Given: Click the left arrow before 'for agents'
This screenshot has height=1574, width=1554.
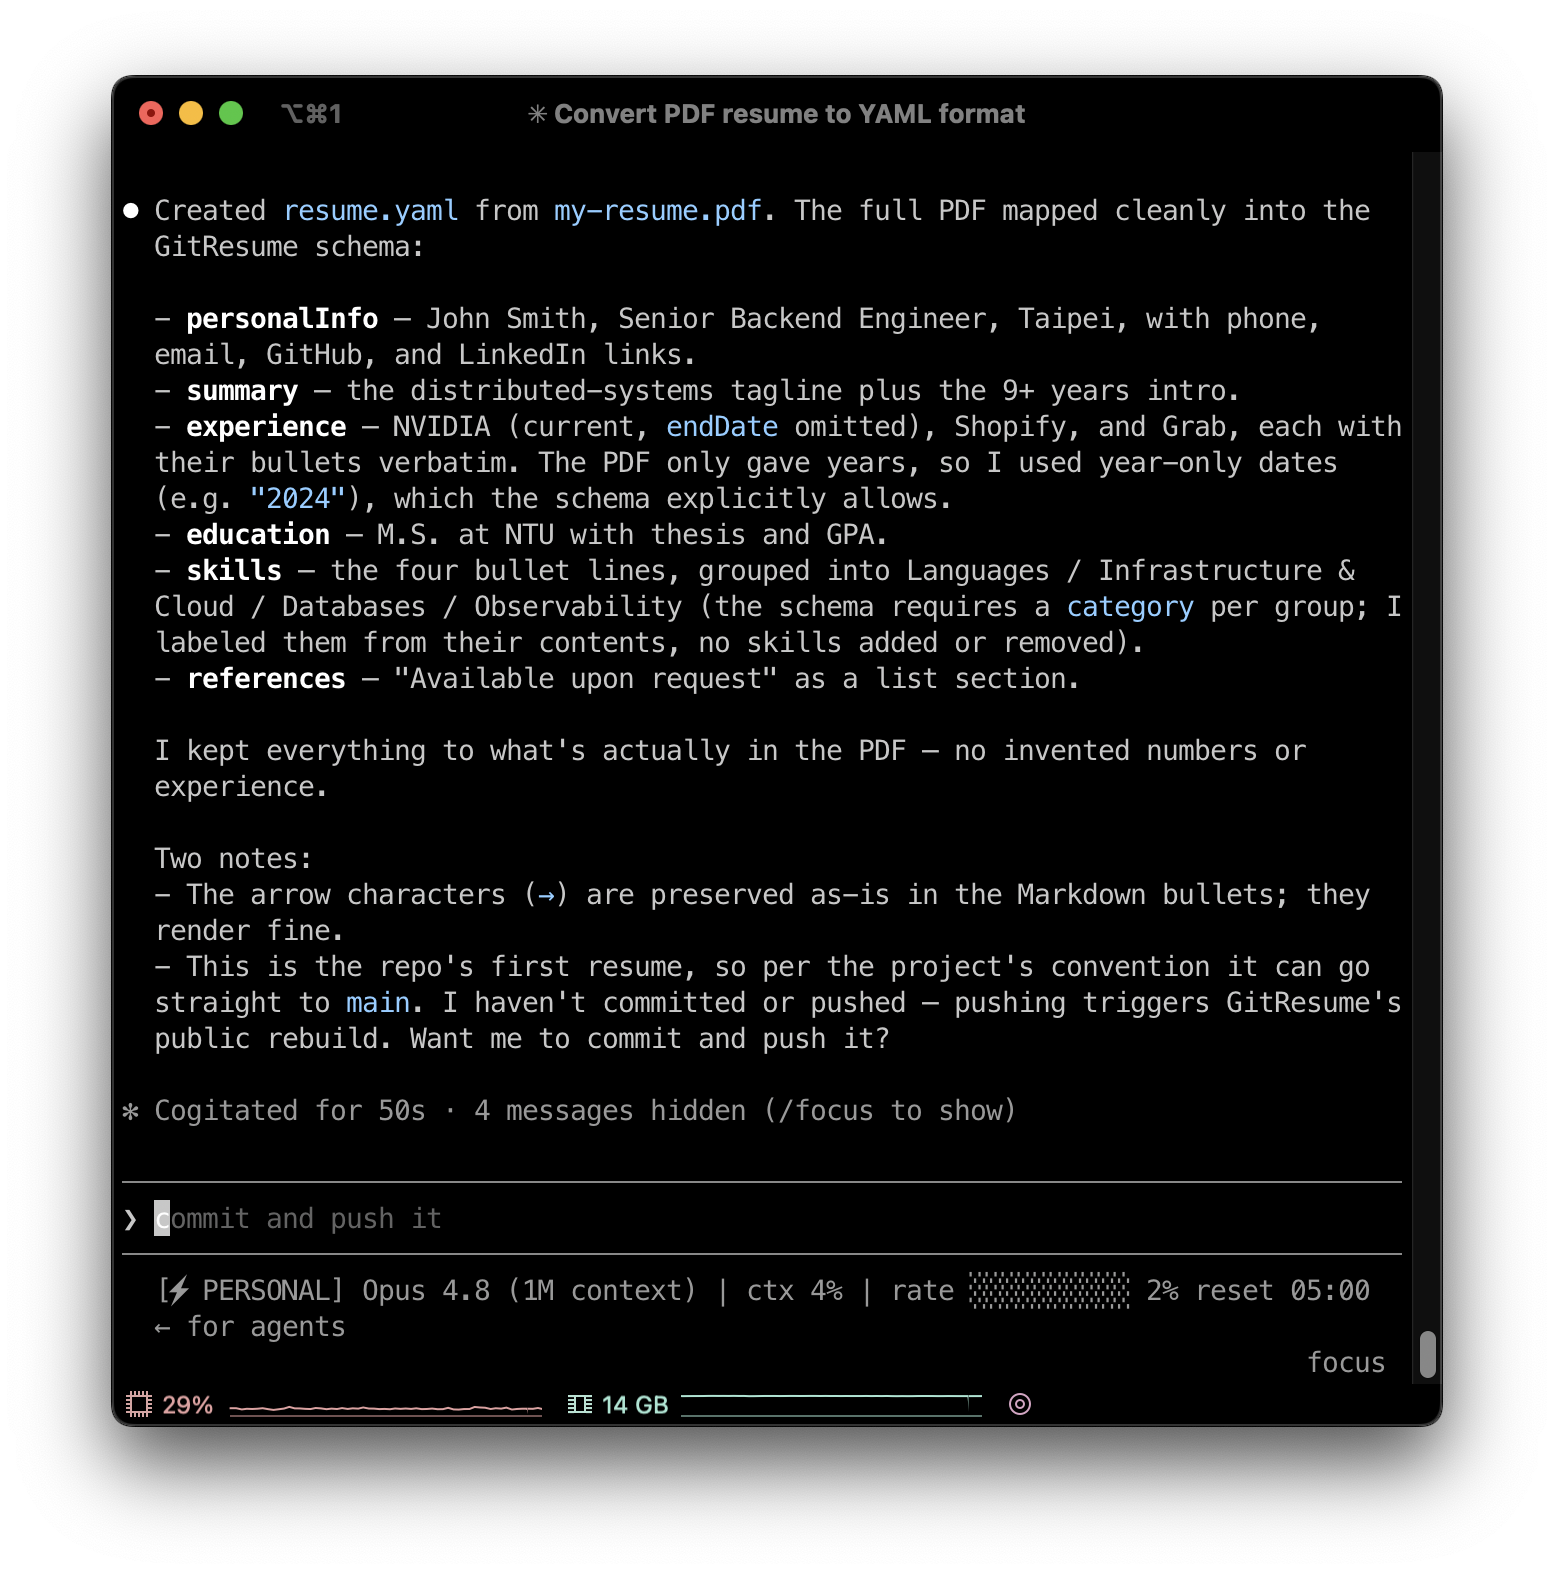Looking at the screenshot, I should point(163,1327).
